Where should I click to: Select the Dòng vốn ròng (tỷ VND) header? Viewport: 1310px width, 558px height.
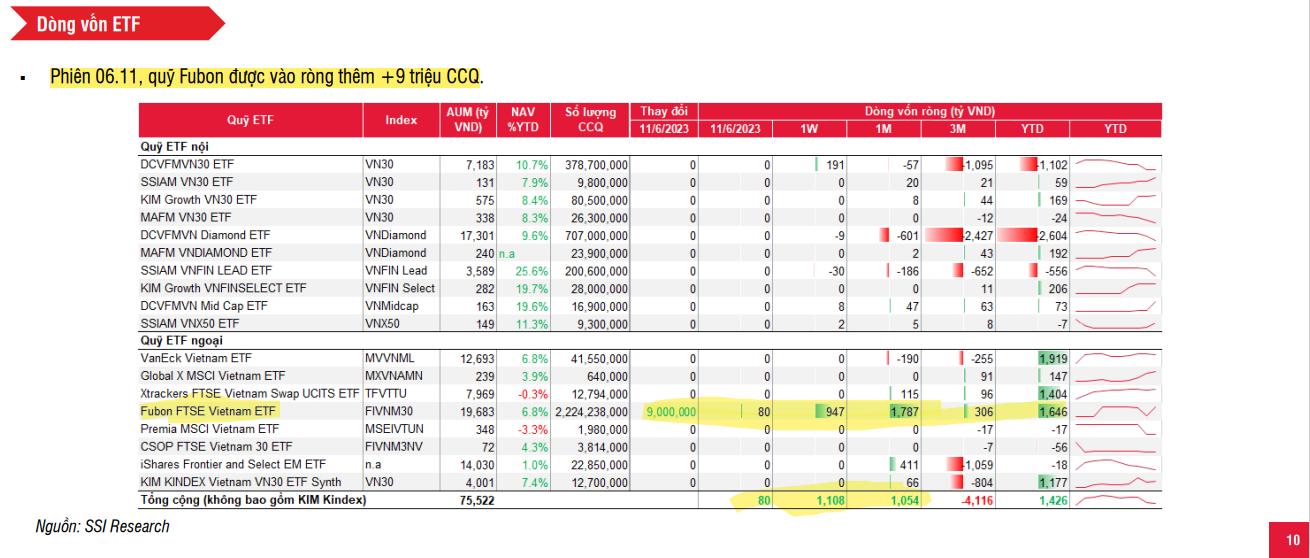point(929,111)
